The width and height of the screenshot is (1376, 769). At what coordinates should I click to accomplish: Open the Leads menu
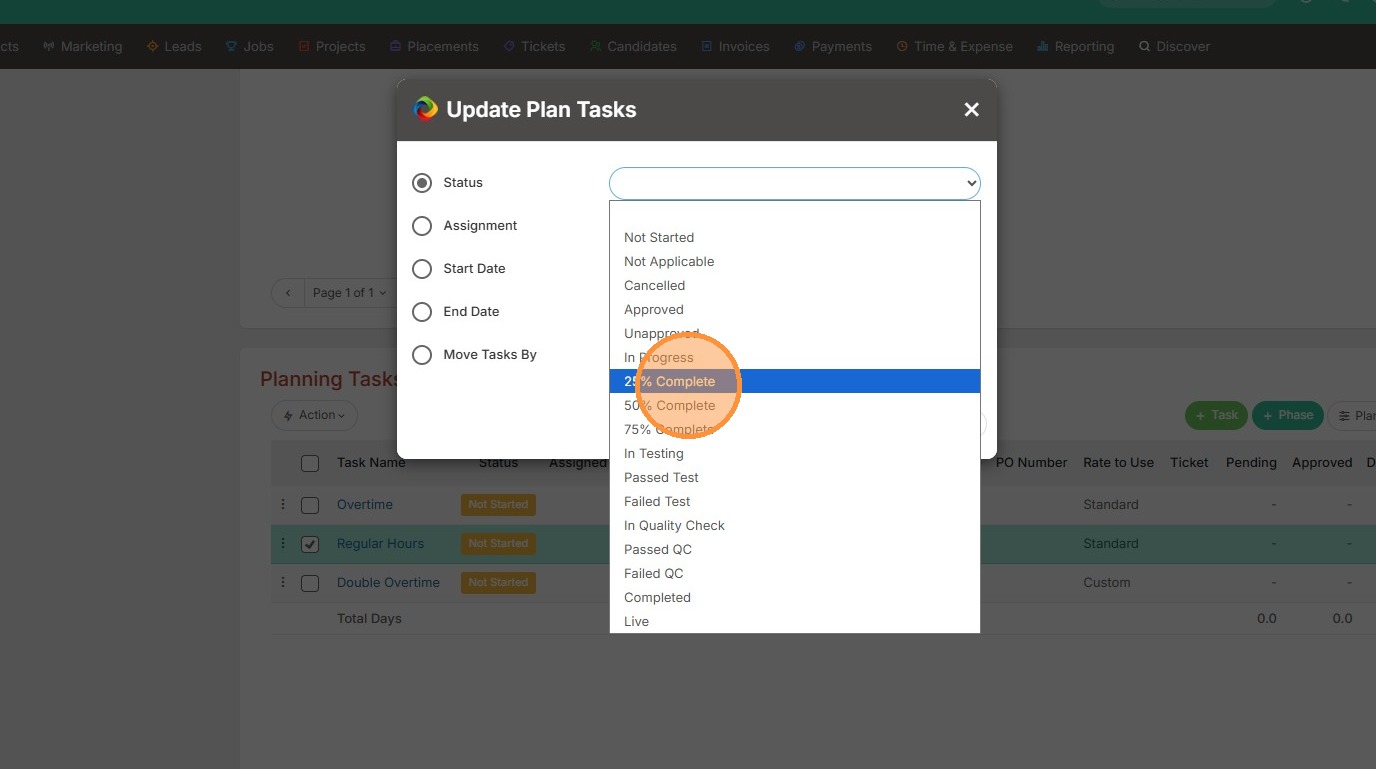tap(174, 46)
